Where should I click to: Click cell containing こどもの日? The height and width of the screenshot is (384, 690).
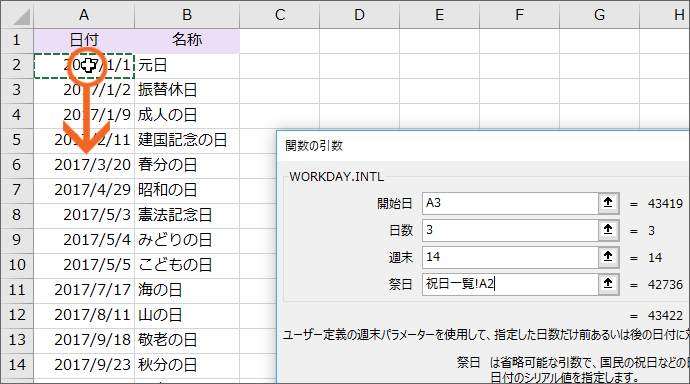coord(187,265)
